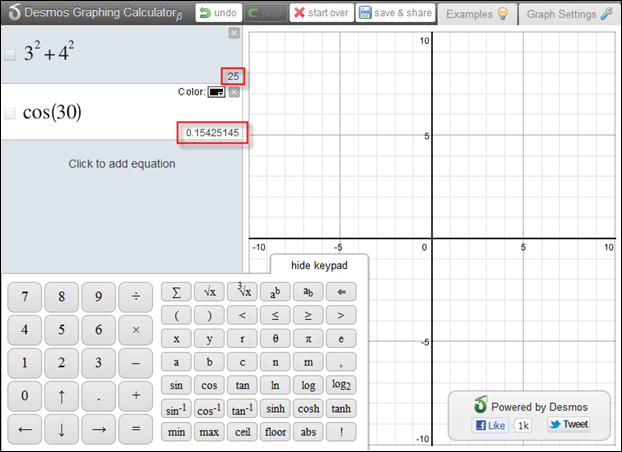The height and width of the screenshot is (452, 622).
Task: Tap the equals key
Action: pos(136,429)
